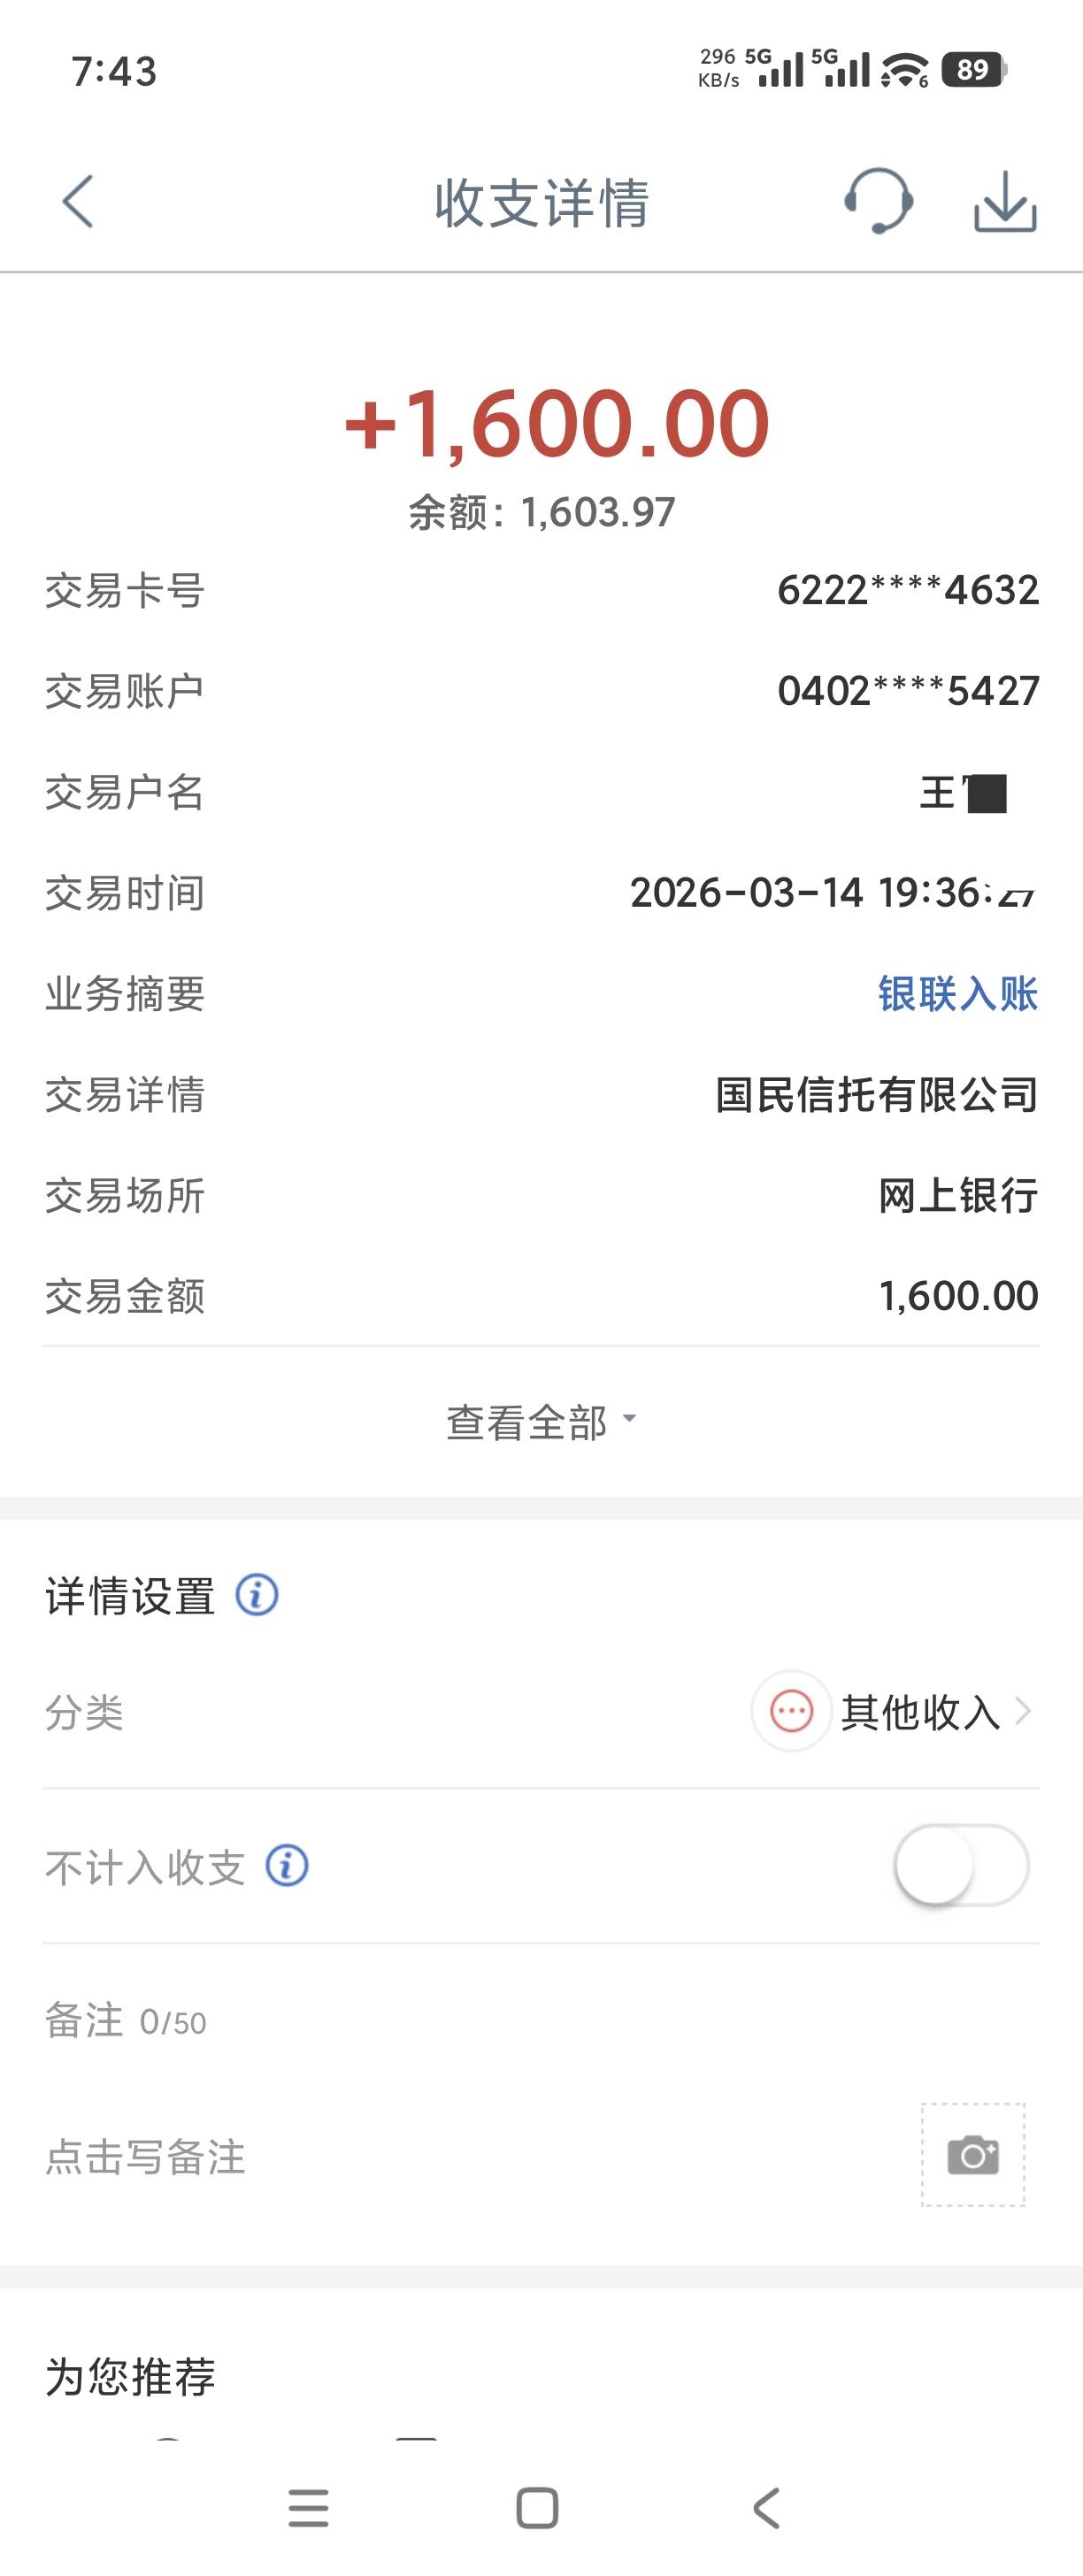Screen dimensions: 1083x2576
Task: Tap the +1,600.00 amount heading
Action: point(556,424)
